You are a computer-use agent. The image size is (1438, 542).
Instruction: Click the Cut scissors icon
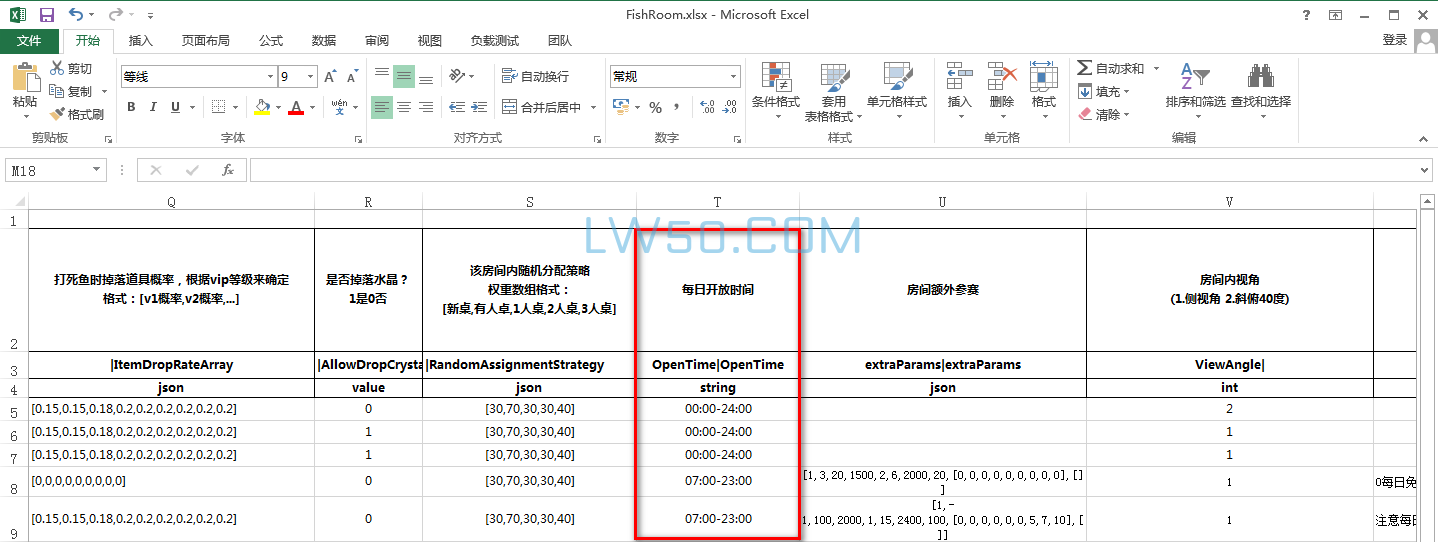pos(57,68)
